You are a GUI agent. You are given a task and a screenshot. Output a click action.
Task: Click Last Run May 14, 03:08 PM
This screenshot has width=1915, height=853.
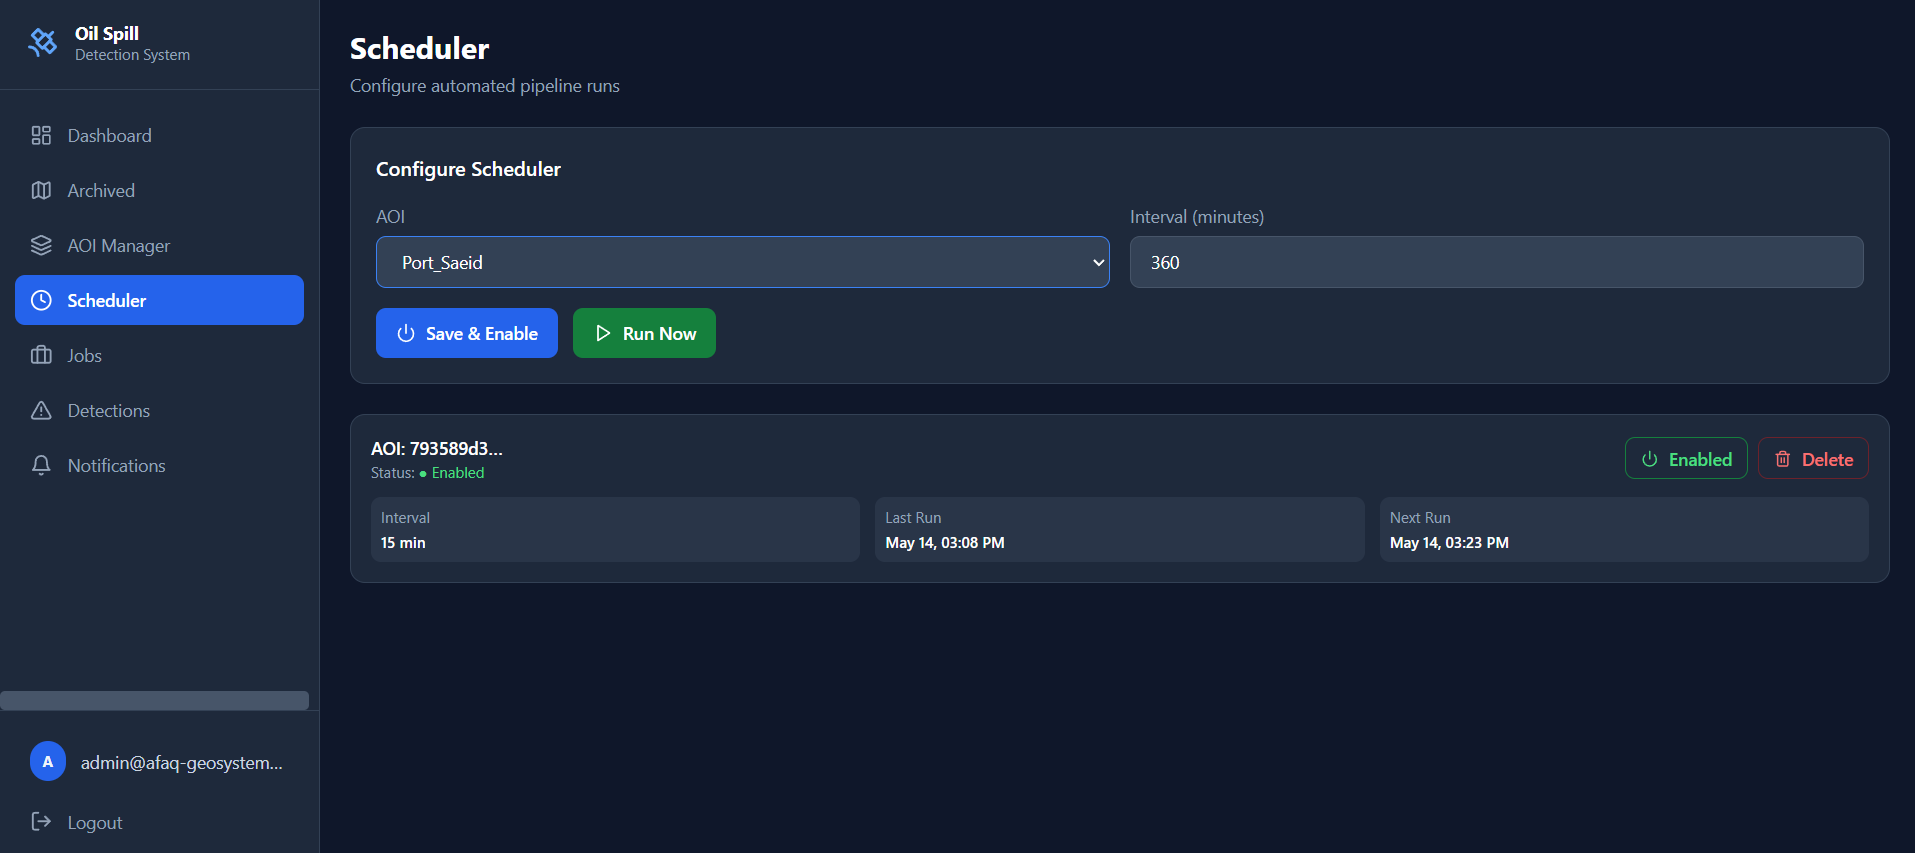pos(945,542)
